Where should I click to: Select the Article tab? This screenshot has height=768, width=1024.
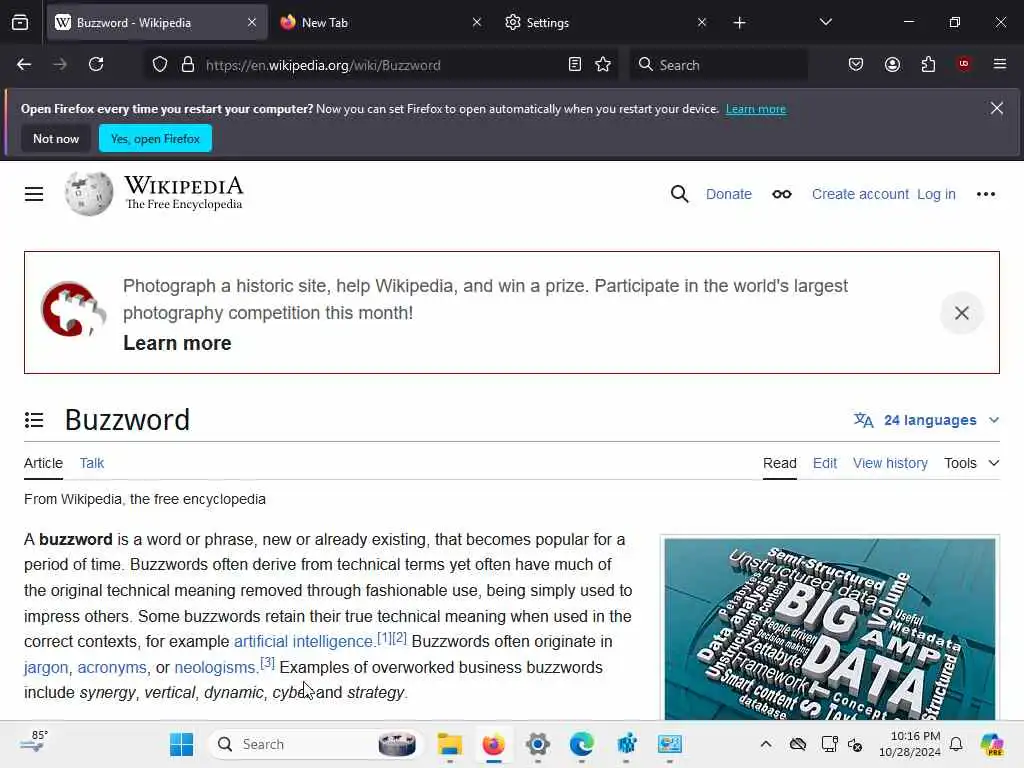43,463
